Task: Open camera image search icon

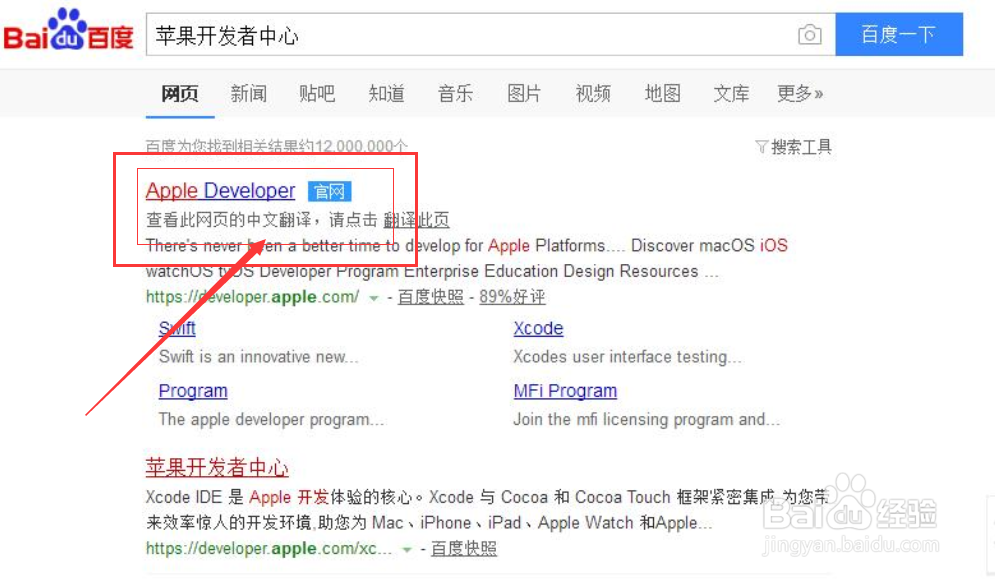Action: tap(809, 34)
